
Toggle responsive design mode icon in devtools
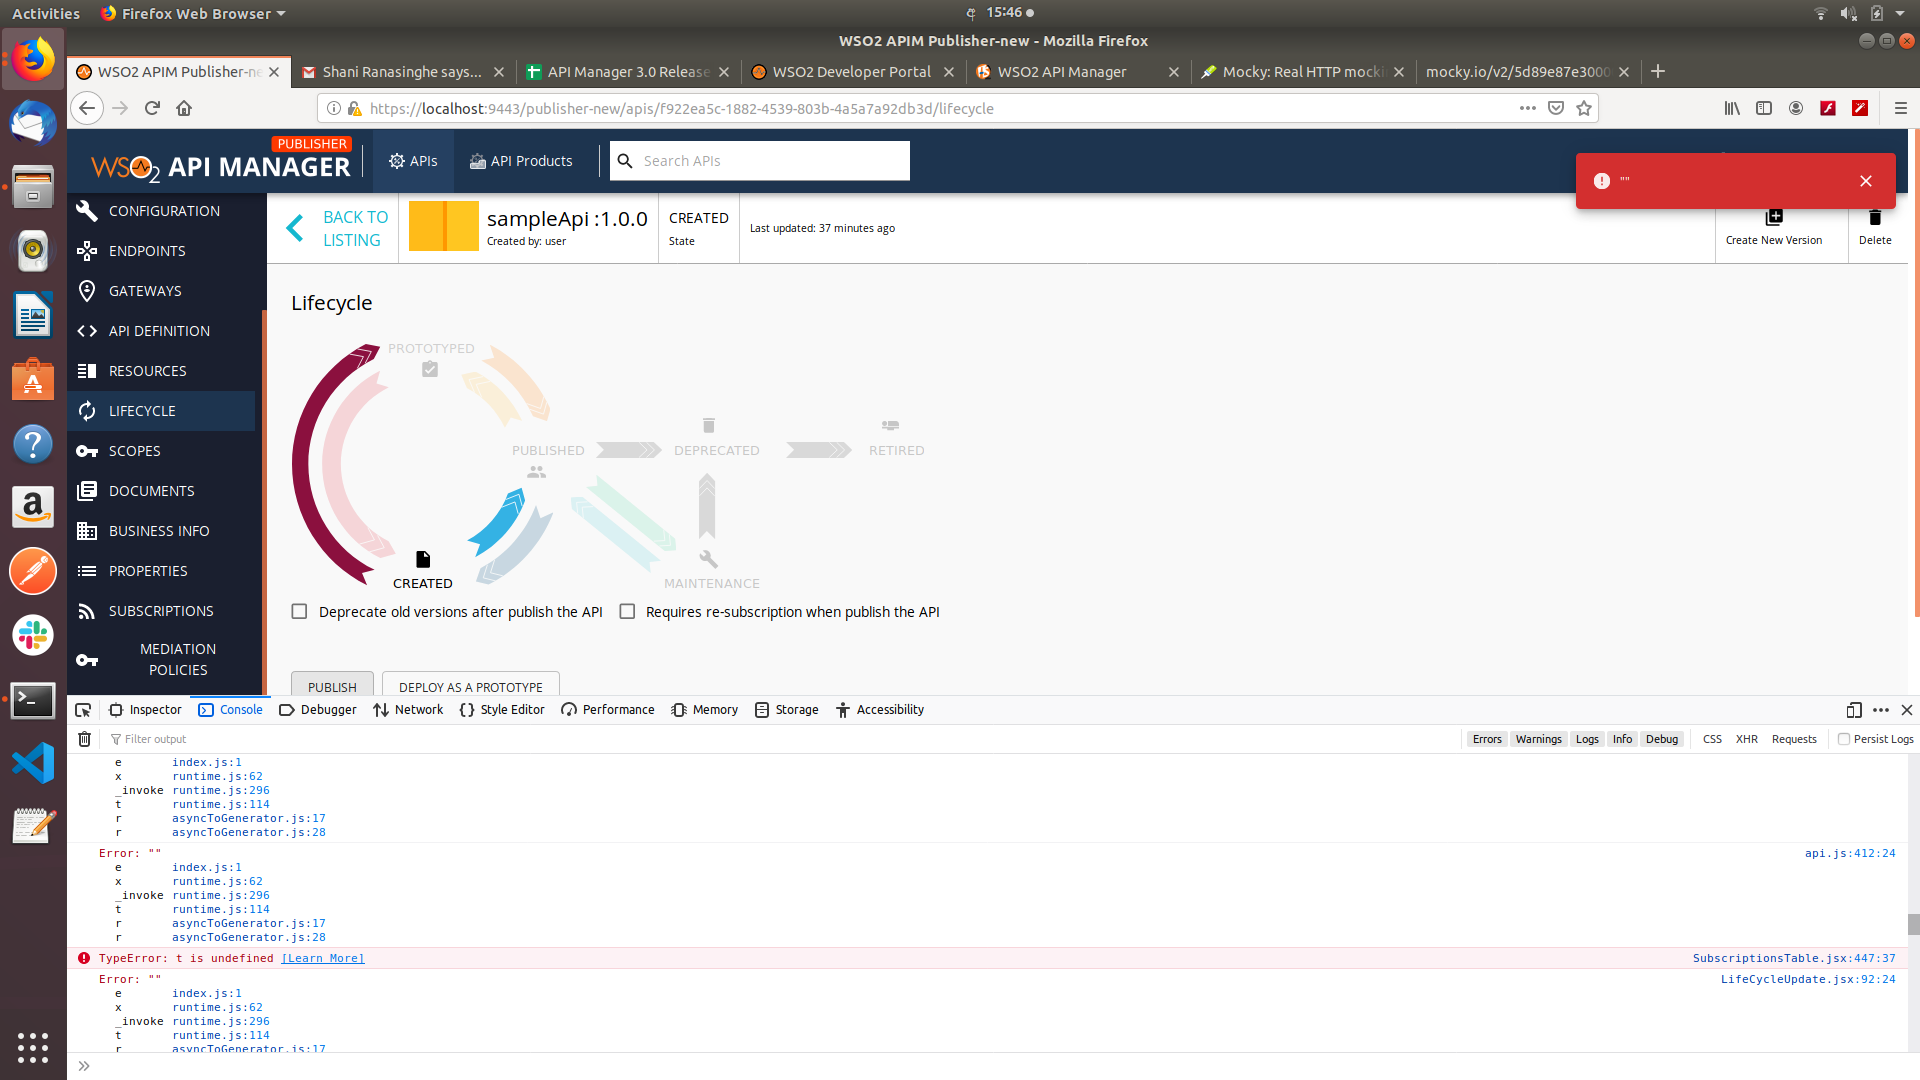[x=1854, y=710]
